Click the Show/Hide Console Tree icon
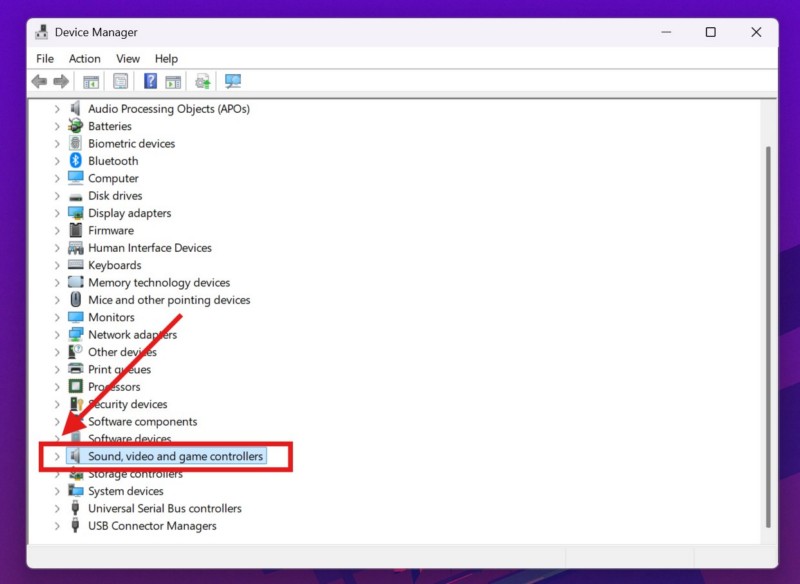Screen dimensions: 800x584 point(91,82)
